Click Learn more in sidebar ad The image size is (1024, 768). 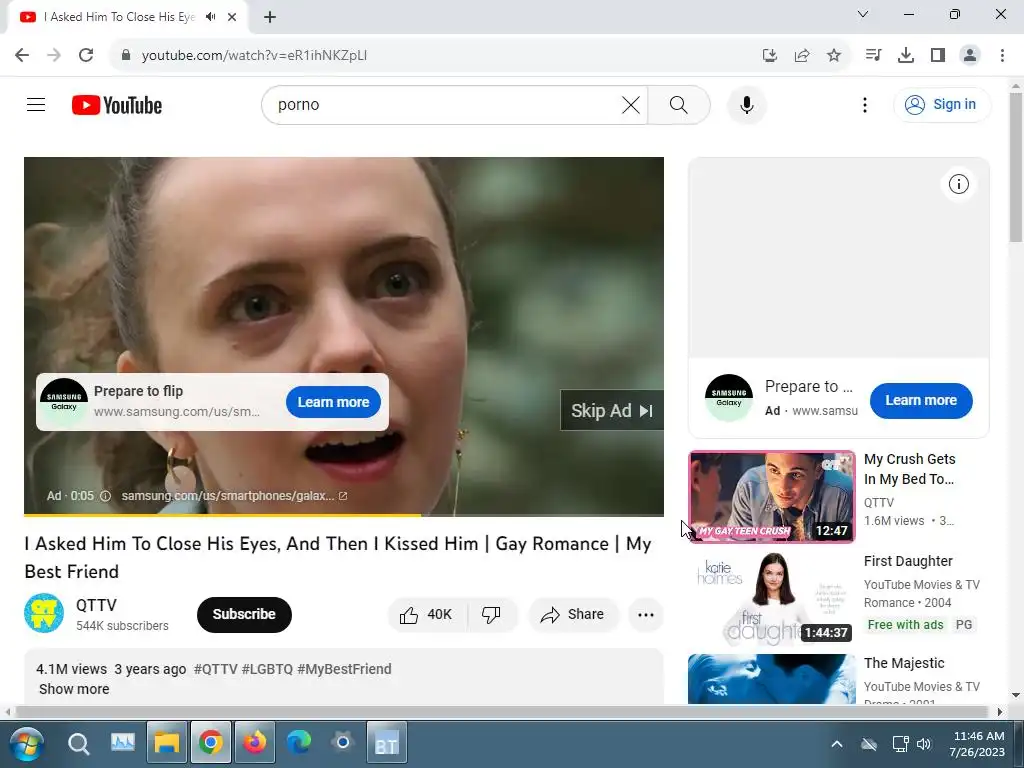point(921,400)
